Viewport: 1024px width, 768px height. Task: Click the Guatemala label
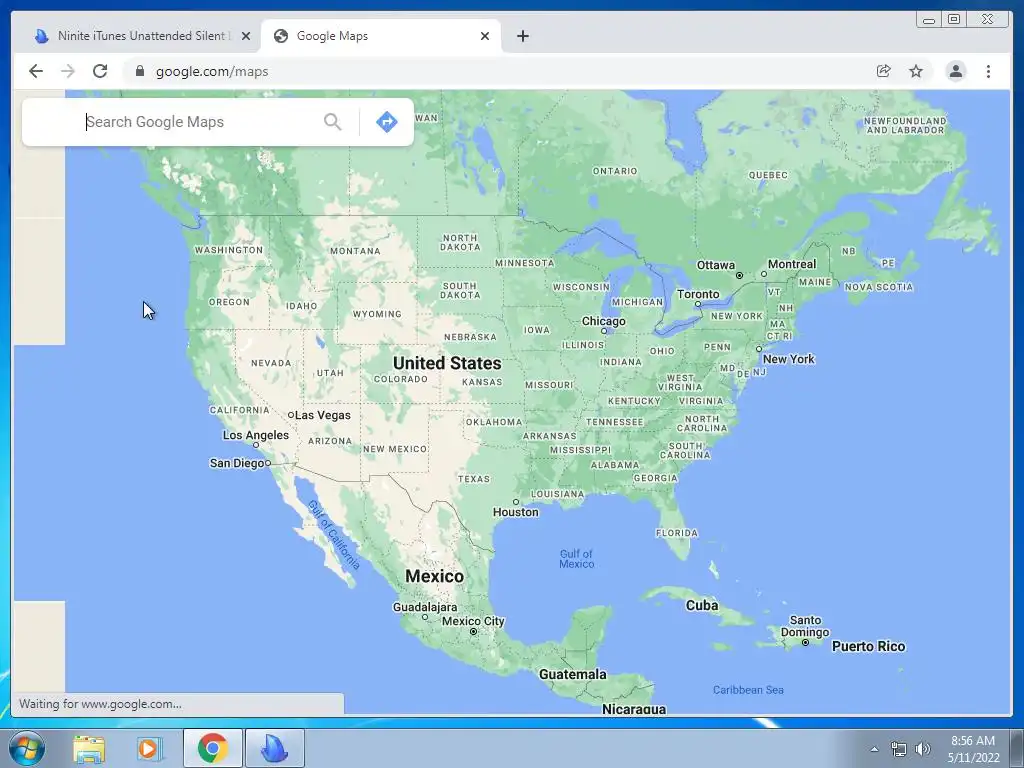click(572, 674)
